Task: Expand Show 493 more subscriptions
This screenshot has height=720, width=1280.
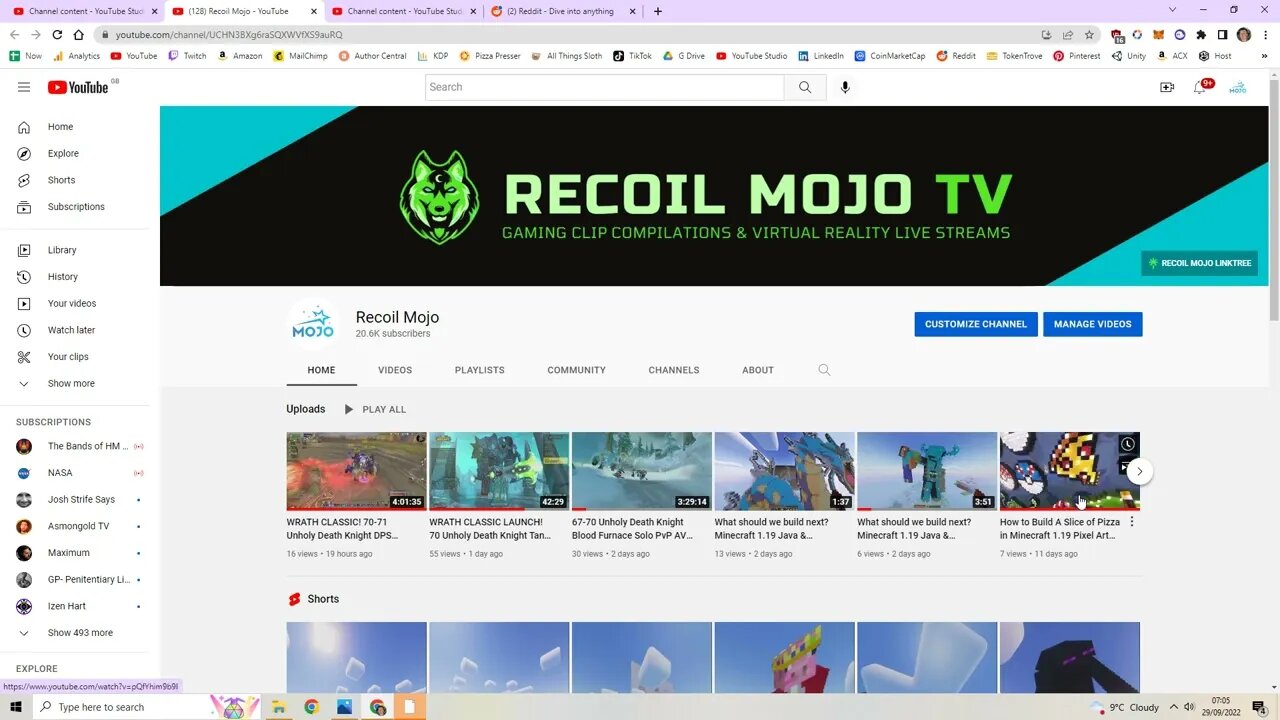Action: 80,633
